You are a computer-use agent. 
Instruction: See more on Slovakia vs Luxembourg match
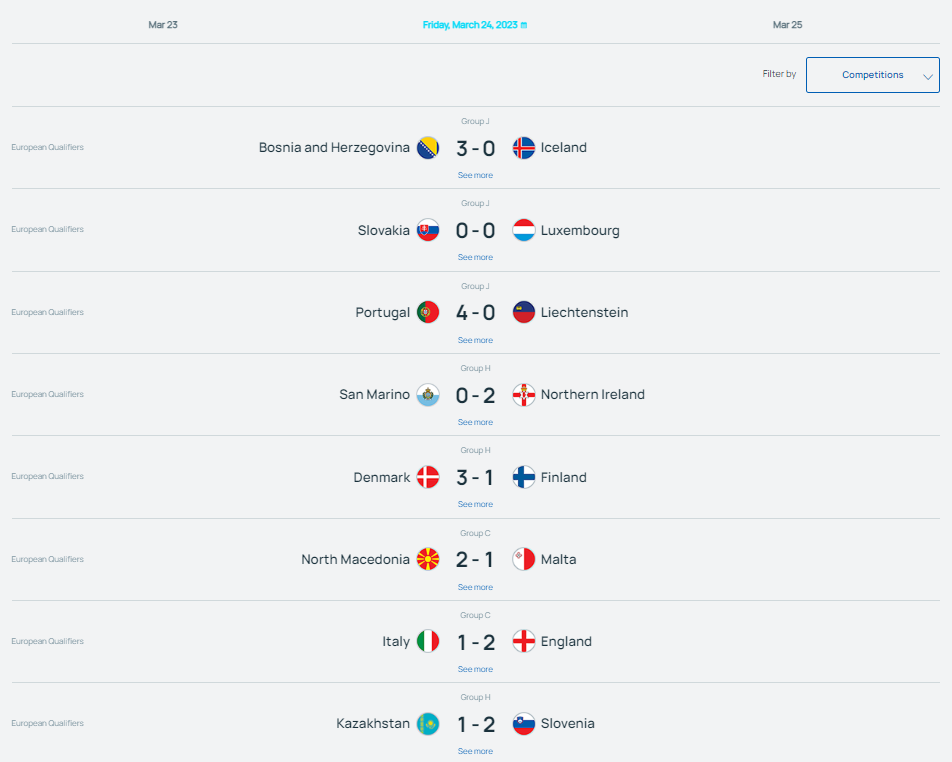click(475, 257)
